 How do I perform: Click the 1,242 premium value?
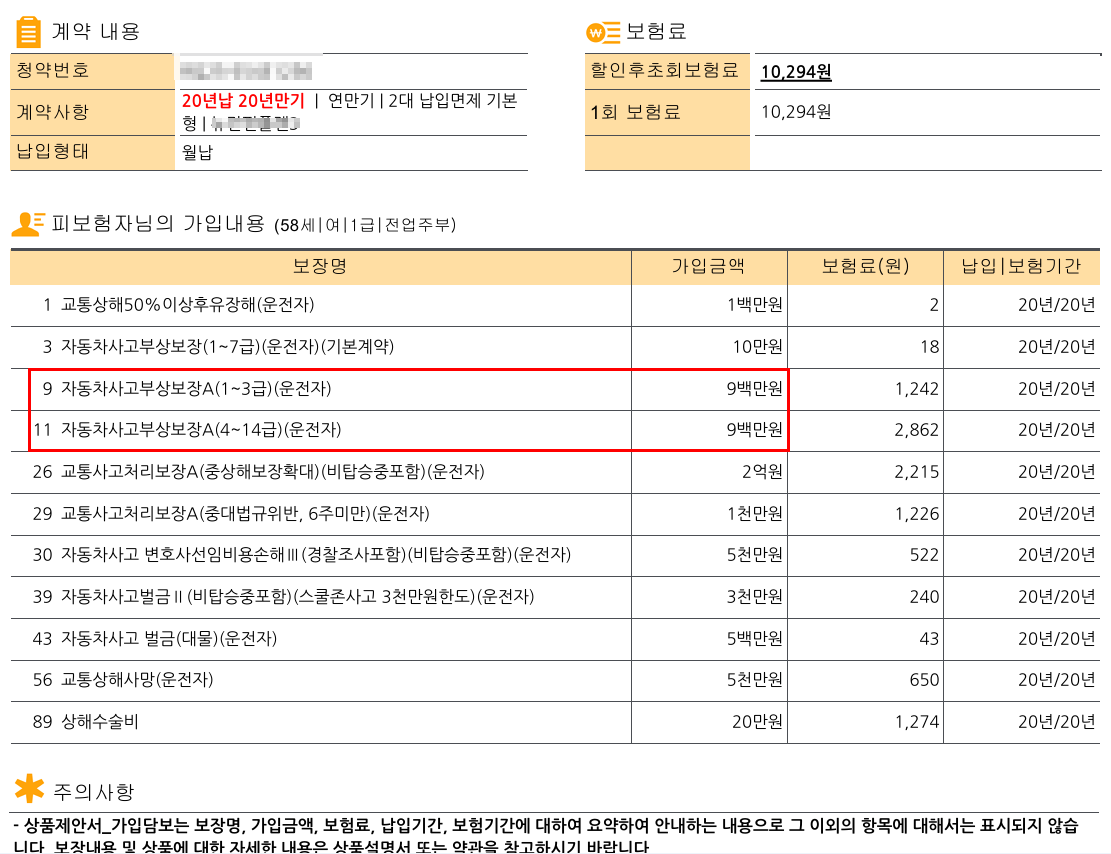[x=916, y=389]
